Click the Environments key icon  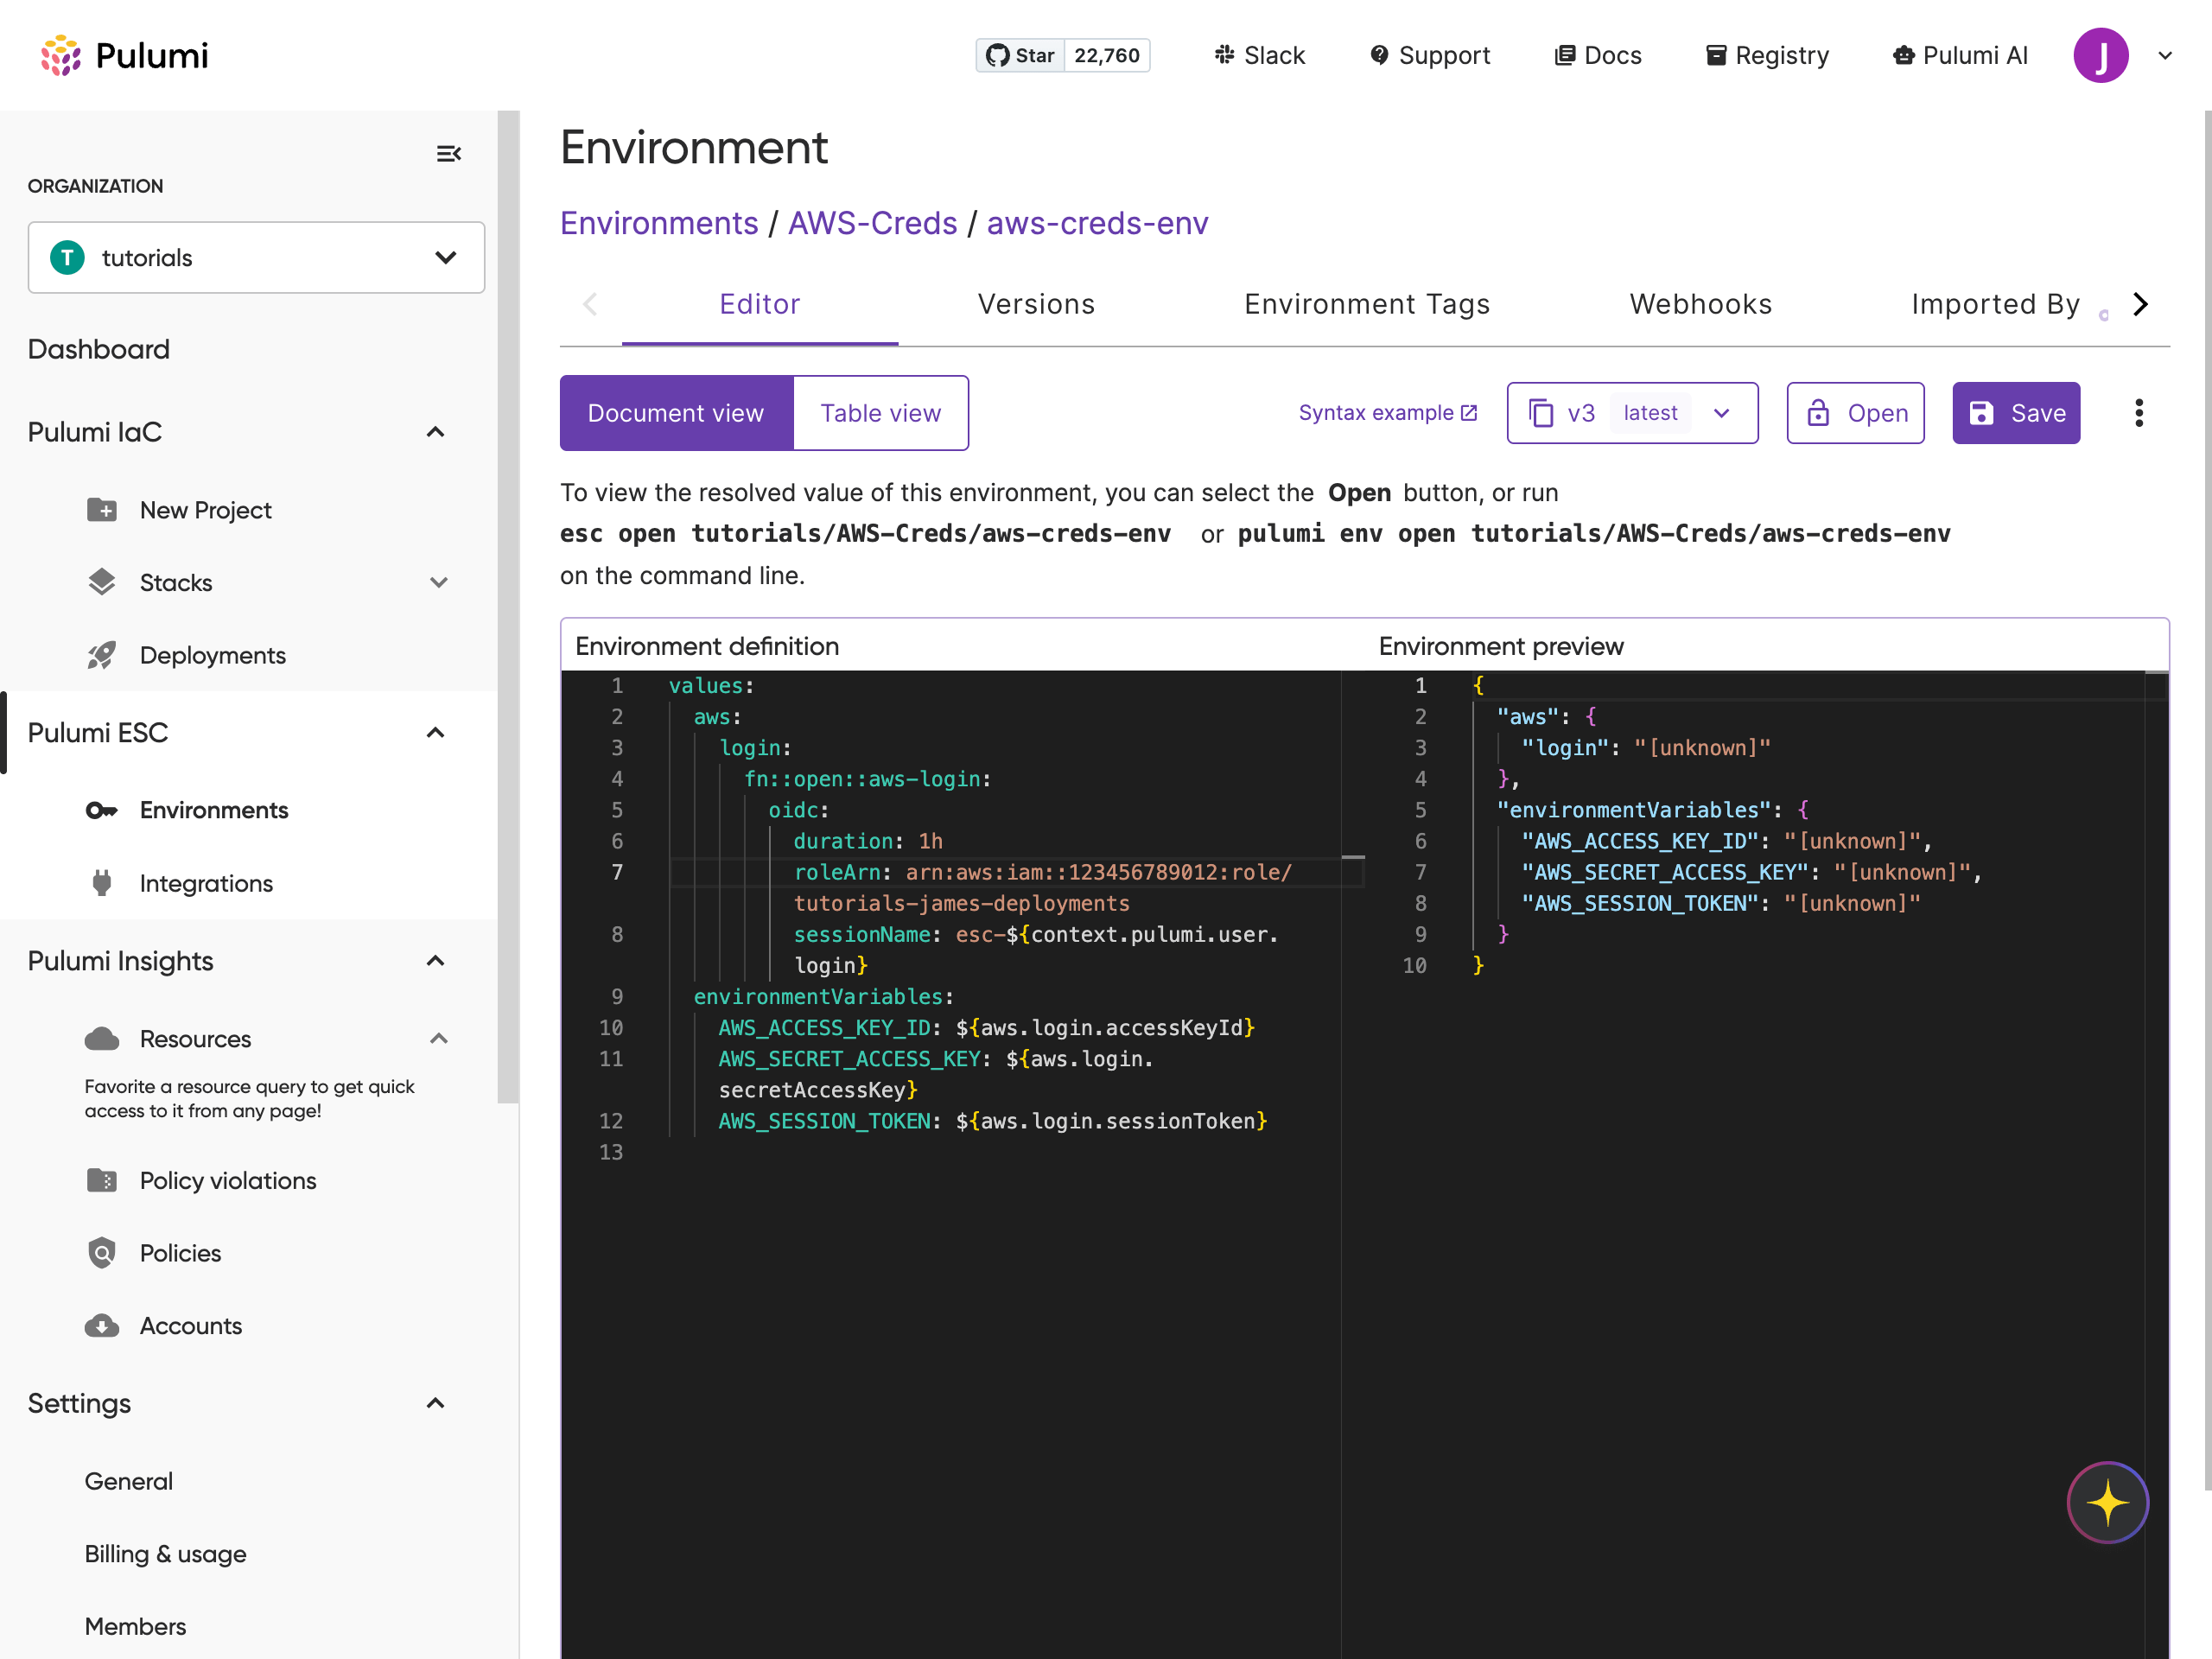101,810
